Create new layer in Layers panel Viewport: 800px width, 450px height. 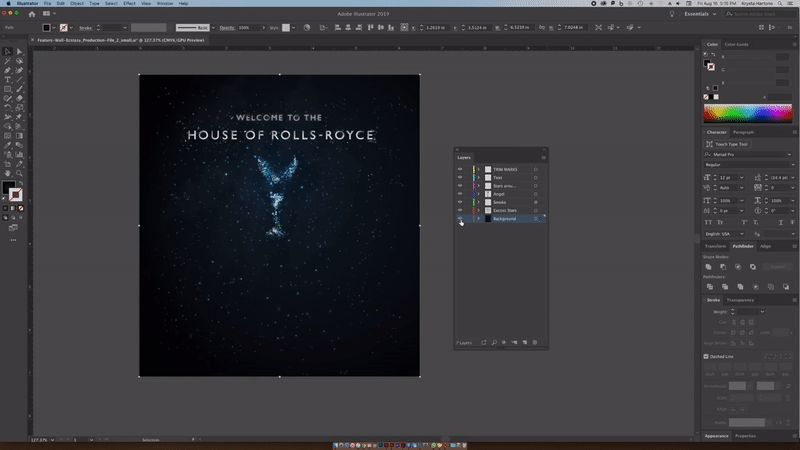click(524, 342)
